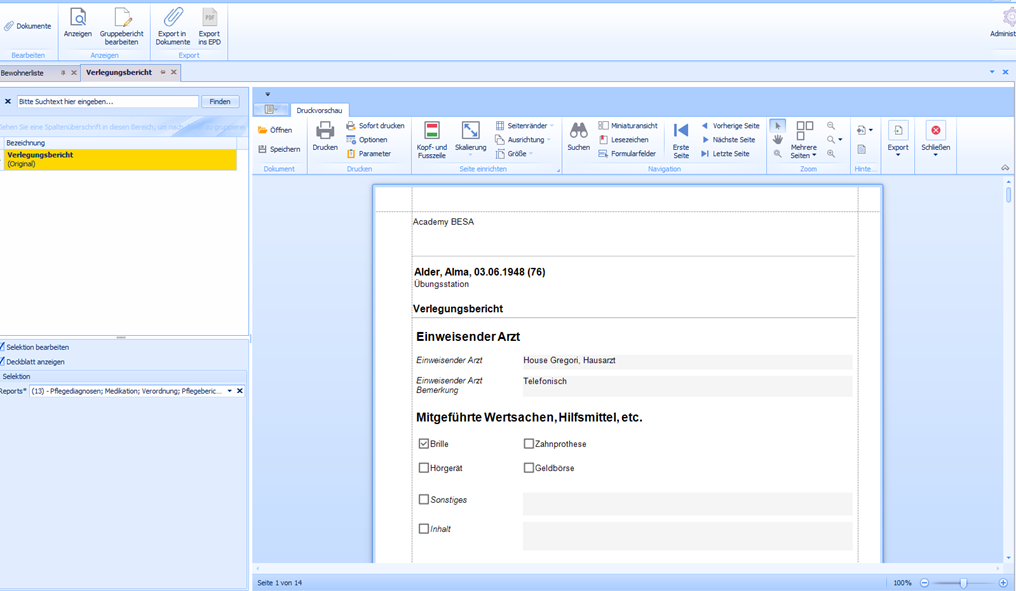The image size is (1016, 591).
Task: Select the hand pan tool
Action: [x=778, y=140]
